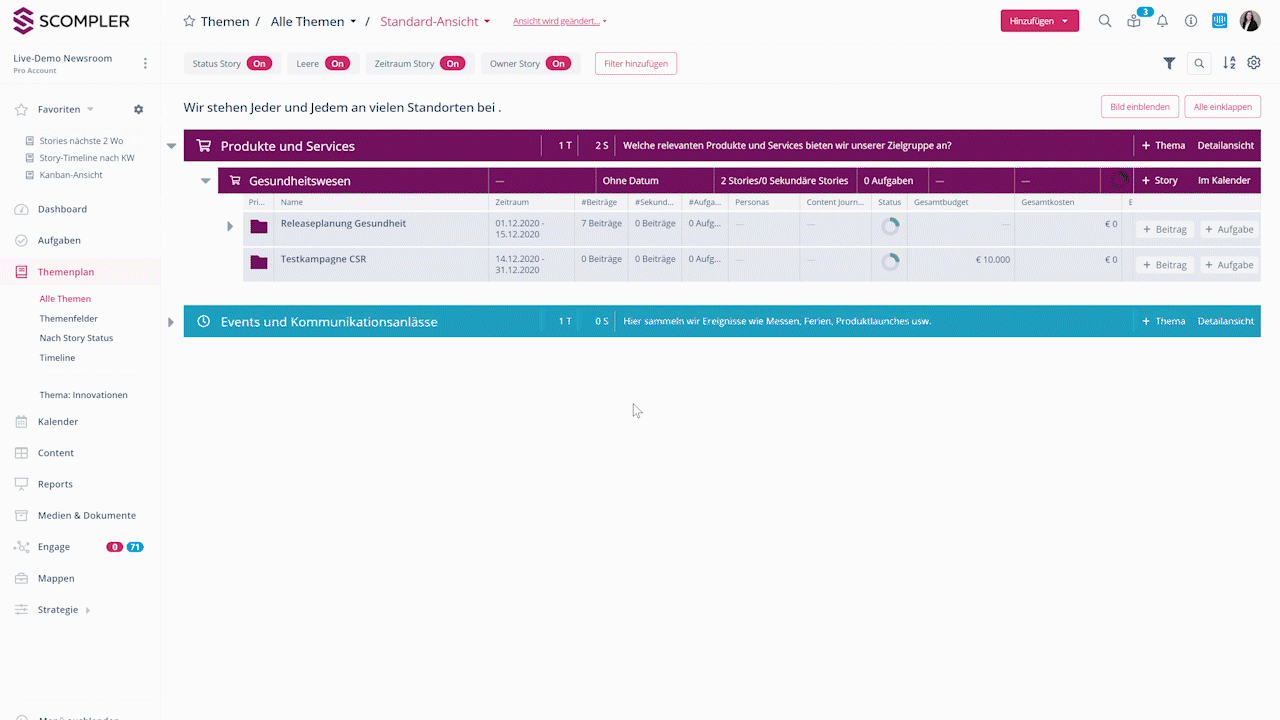The image size is (1280, 720).
Task: Disable the Owner Story filter
Action: 558,64
